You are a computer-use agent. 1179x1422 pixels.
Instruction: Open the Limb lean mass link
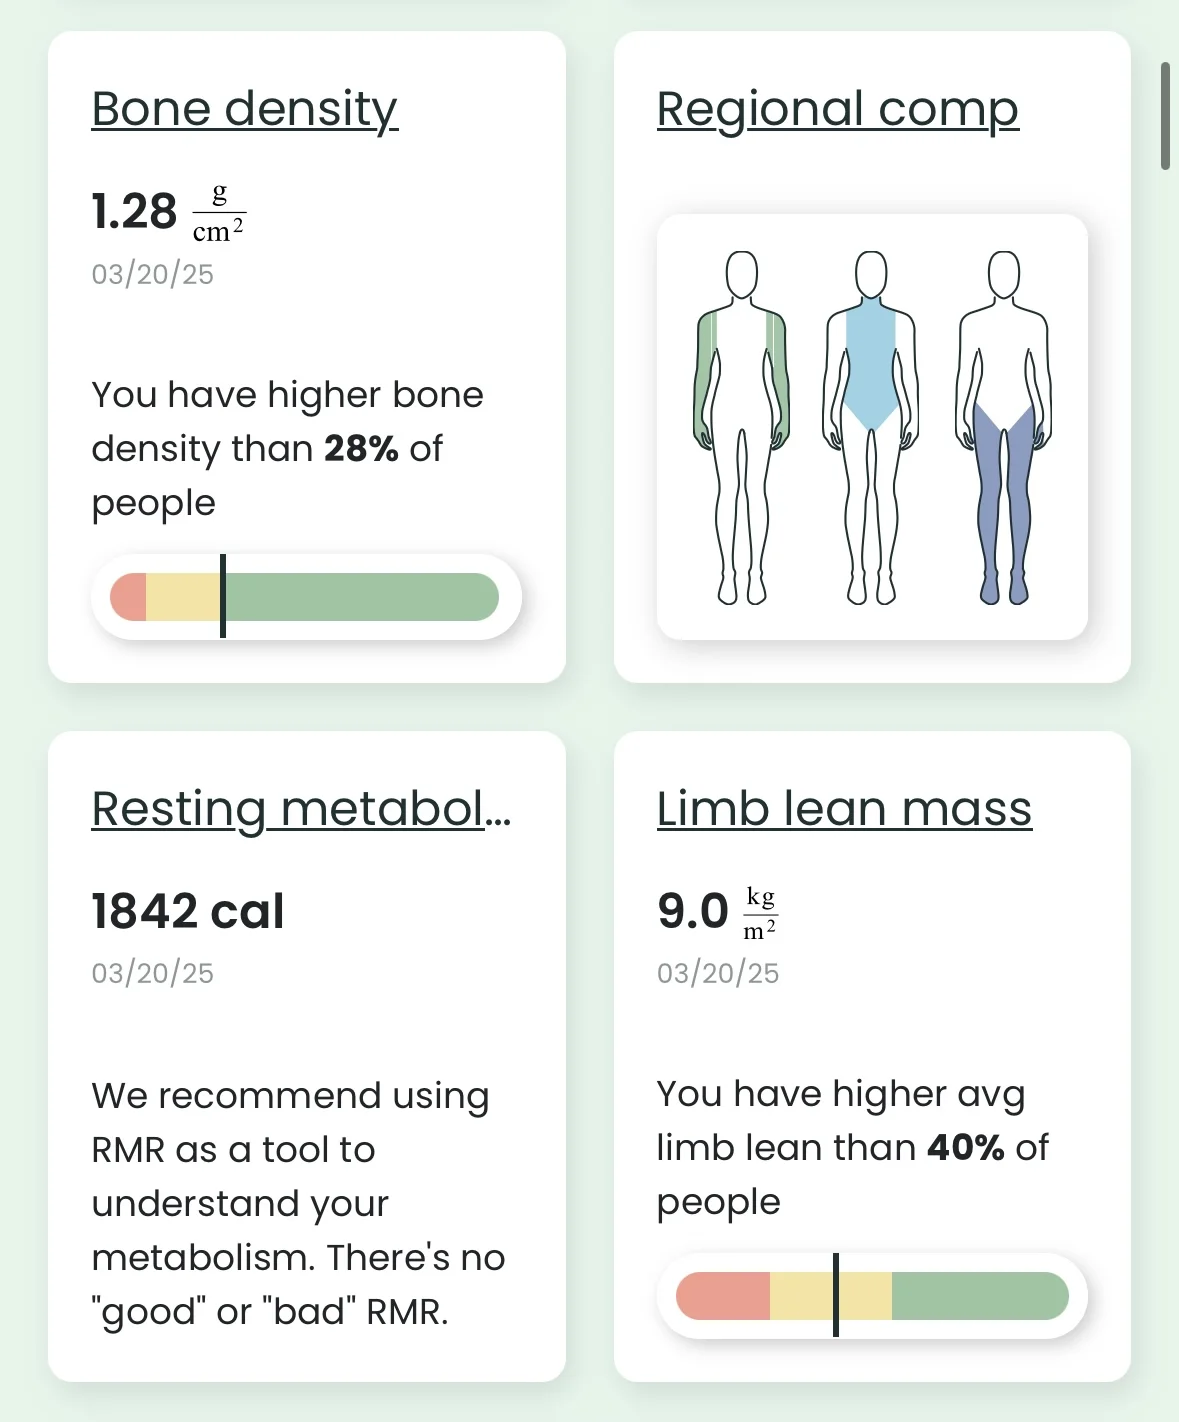click(843, 809)
